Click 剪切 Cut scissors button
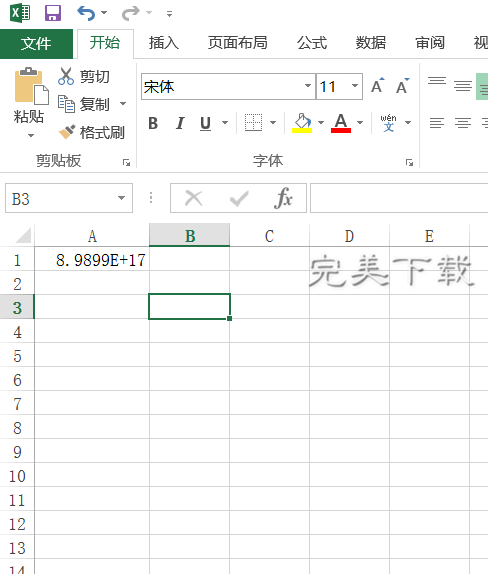488x574 pixels. click(x=84, y=77)
